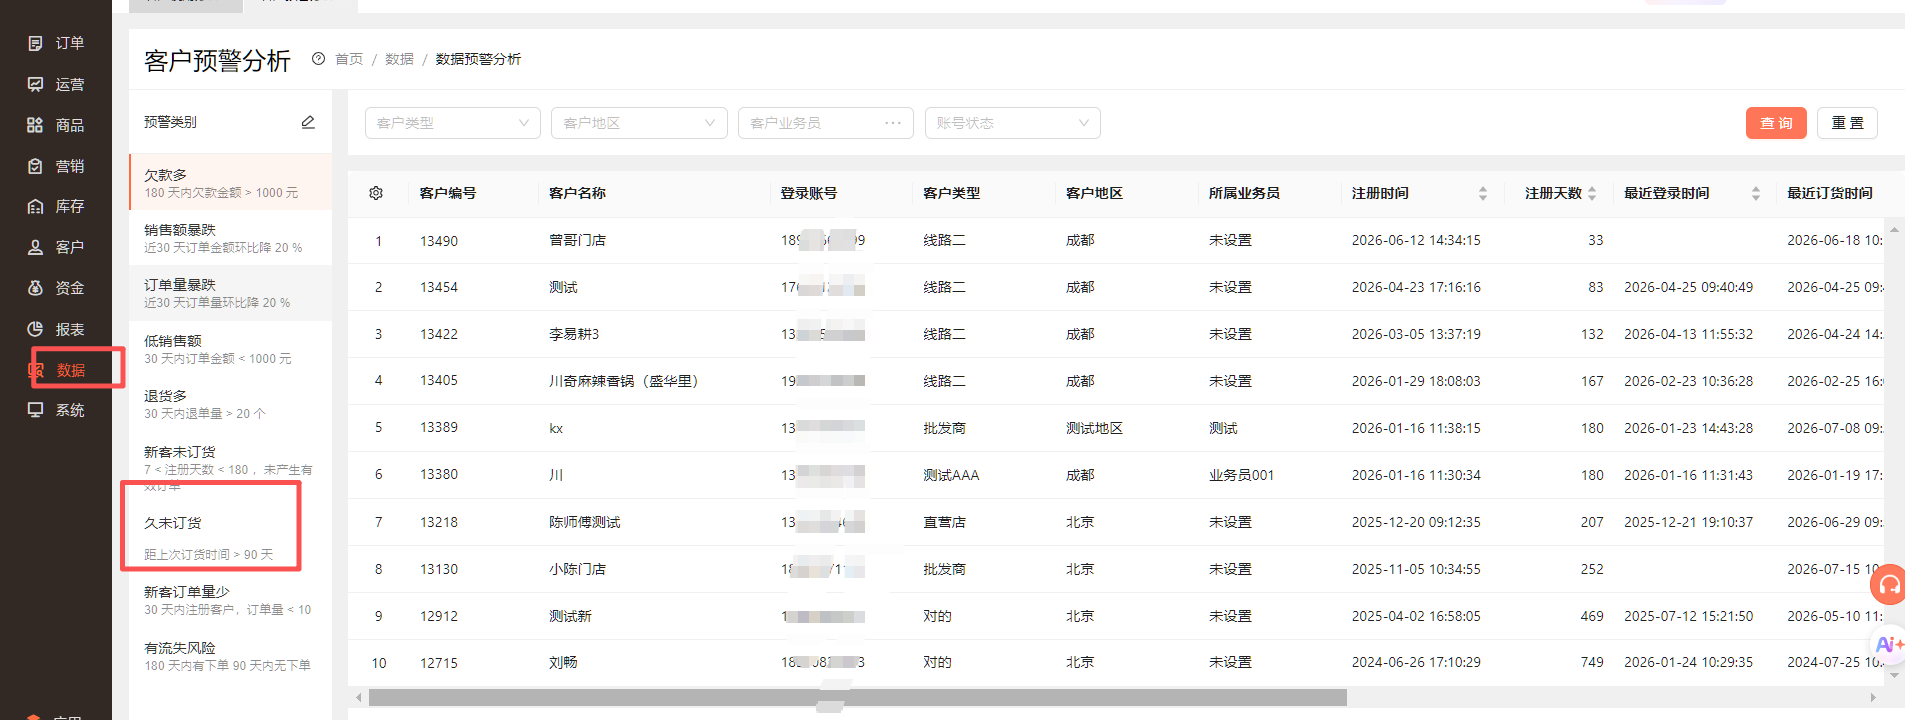Viewport: 1905px width, 720px height.
Task: Open the customer service headset icon
Action: pyautogui.click(x=1890, y=583)
